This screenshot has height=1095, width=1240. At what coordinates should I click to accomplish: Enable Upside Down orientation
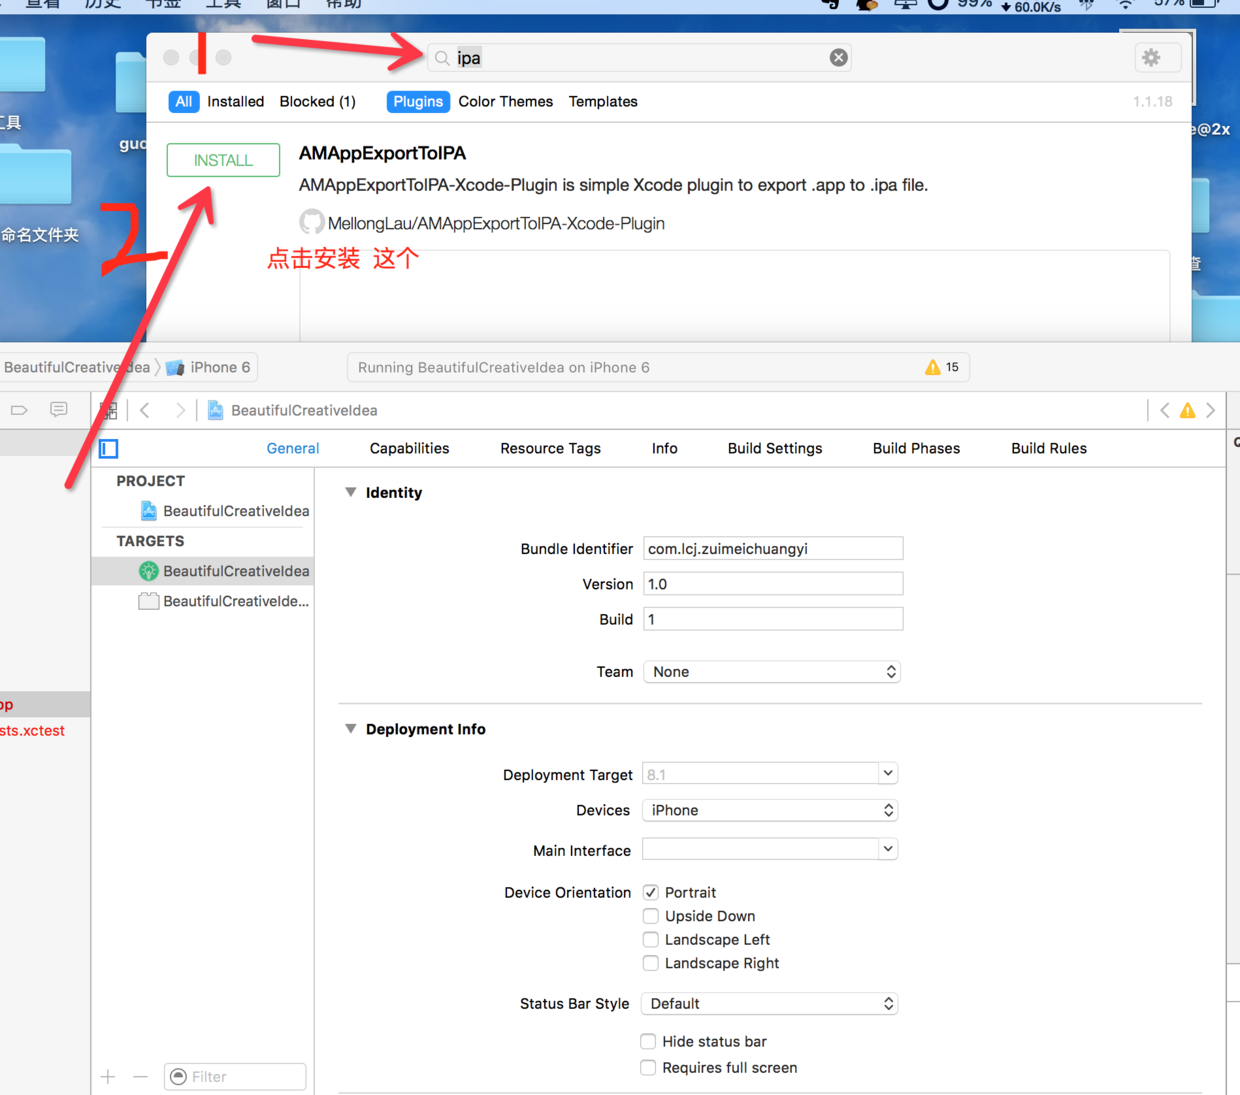(x=651, y=916)
